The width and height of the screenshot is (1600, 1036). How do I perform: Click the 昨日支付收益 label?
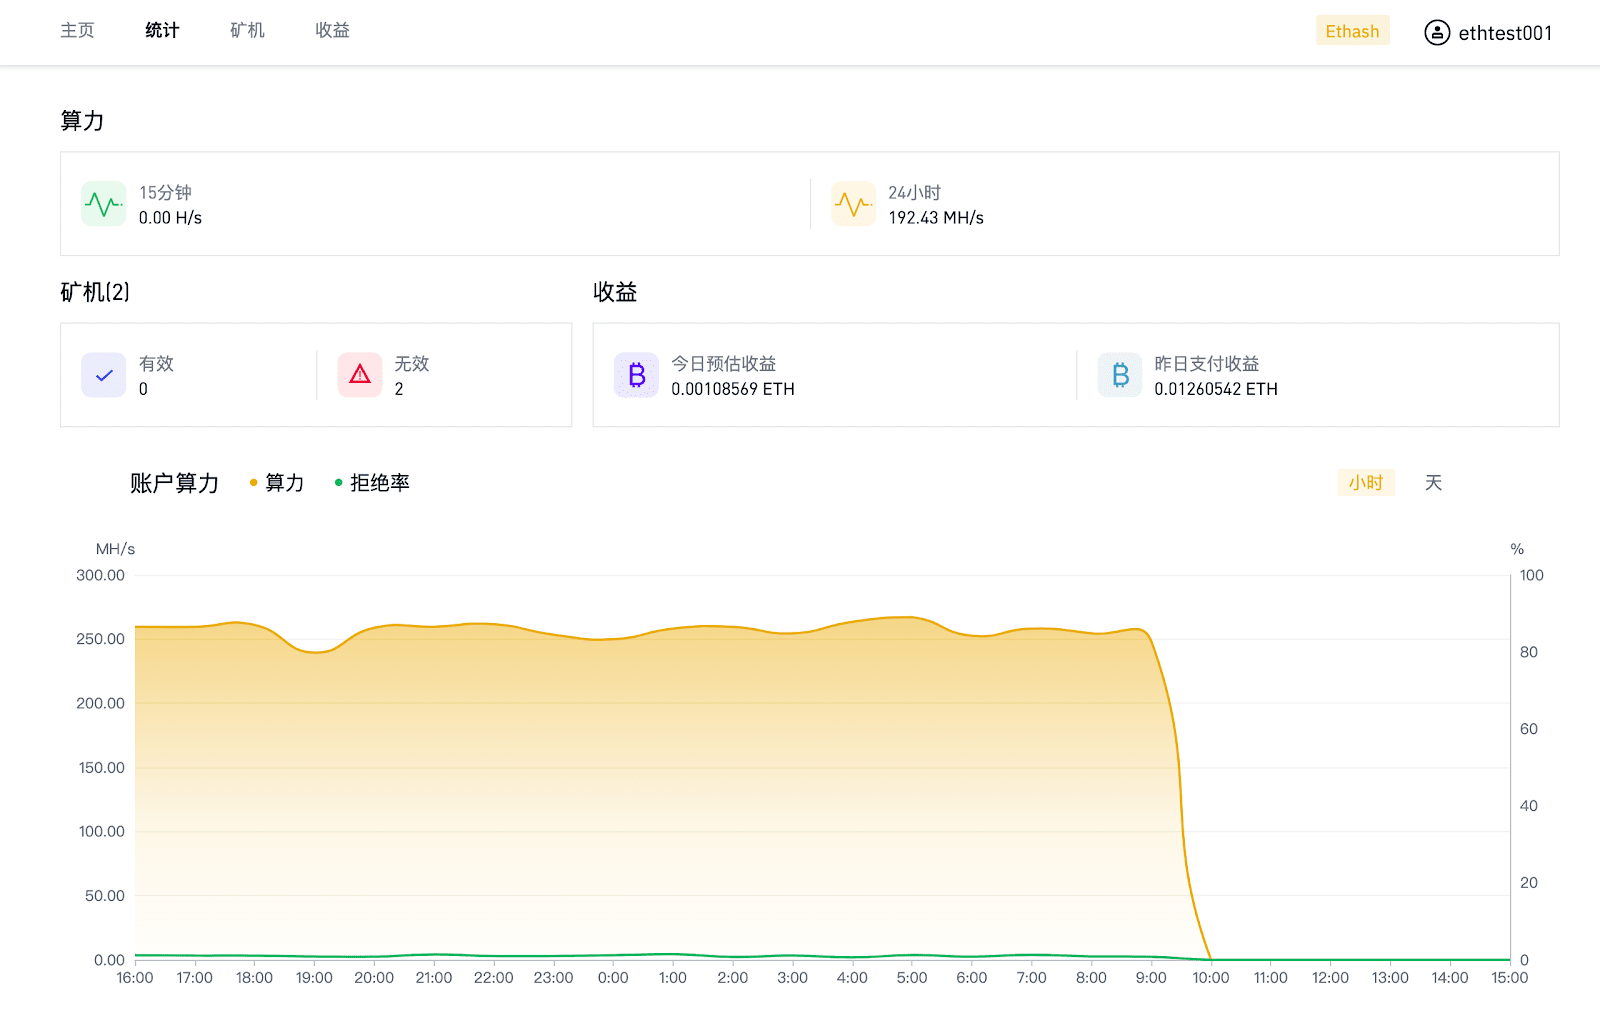tap(1207, 364)
